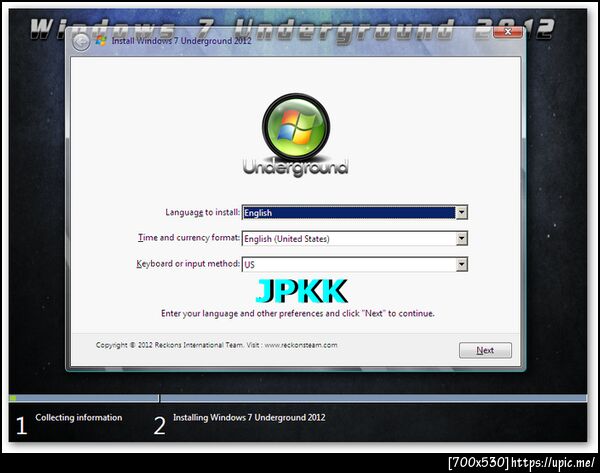Click the setup progress bar above Collecting information
Screen dimensions: 600x473
83,398
